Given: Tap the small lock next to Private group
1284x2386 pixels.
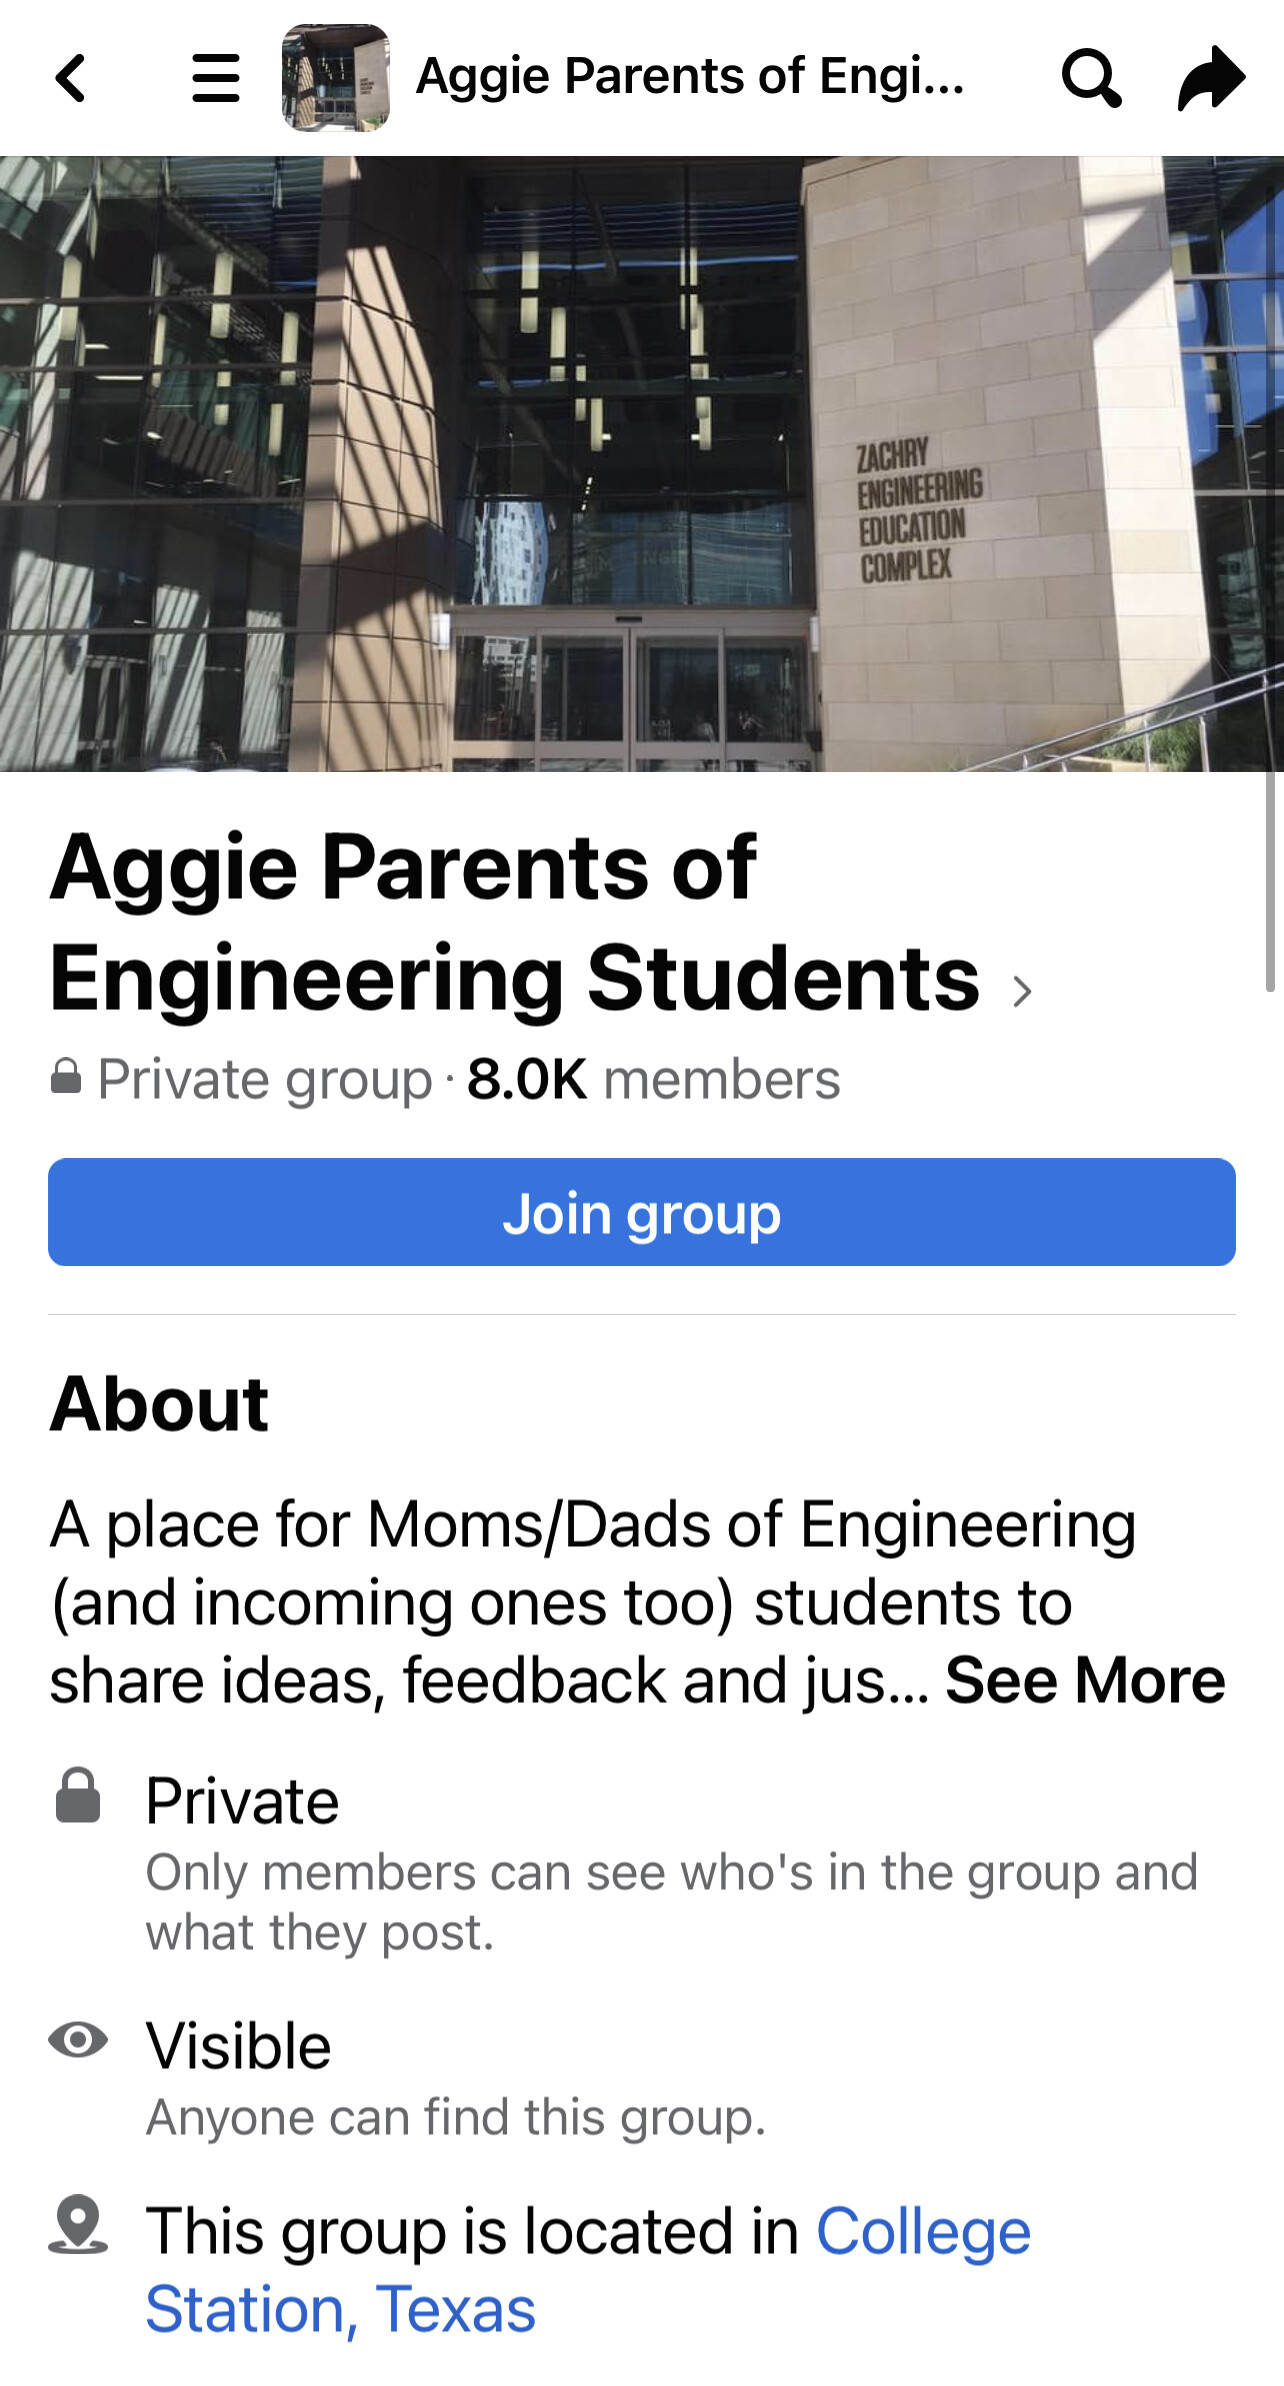Looking at the screenshot, I should coord(66,1077).
